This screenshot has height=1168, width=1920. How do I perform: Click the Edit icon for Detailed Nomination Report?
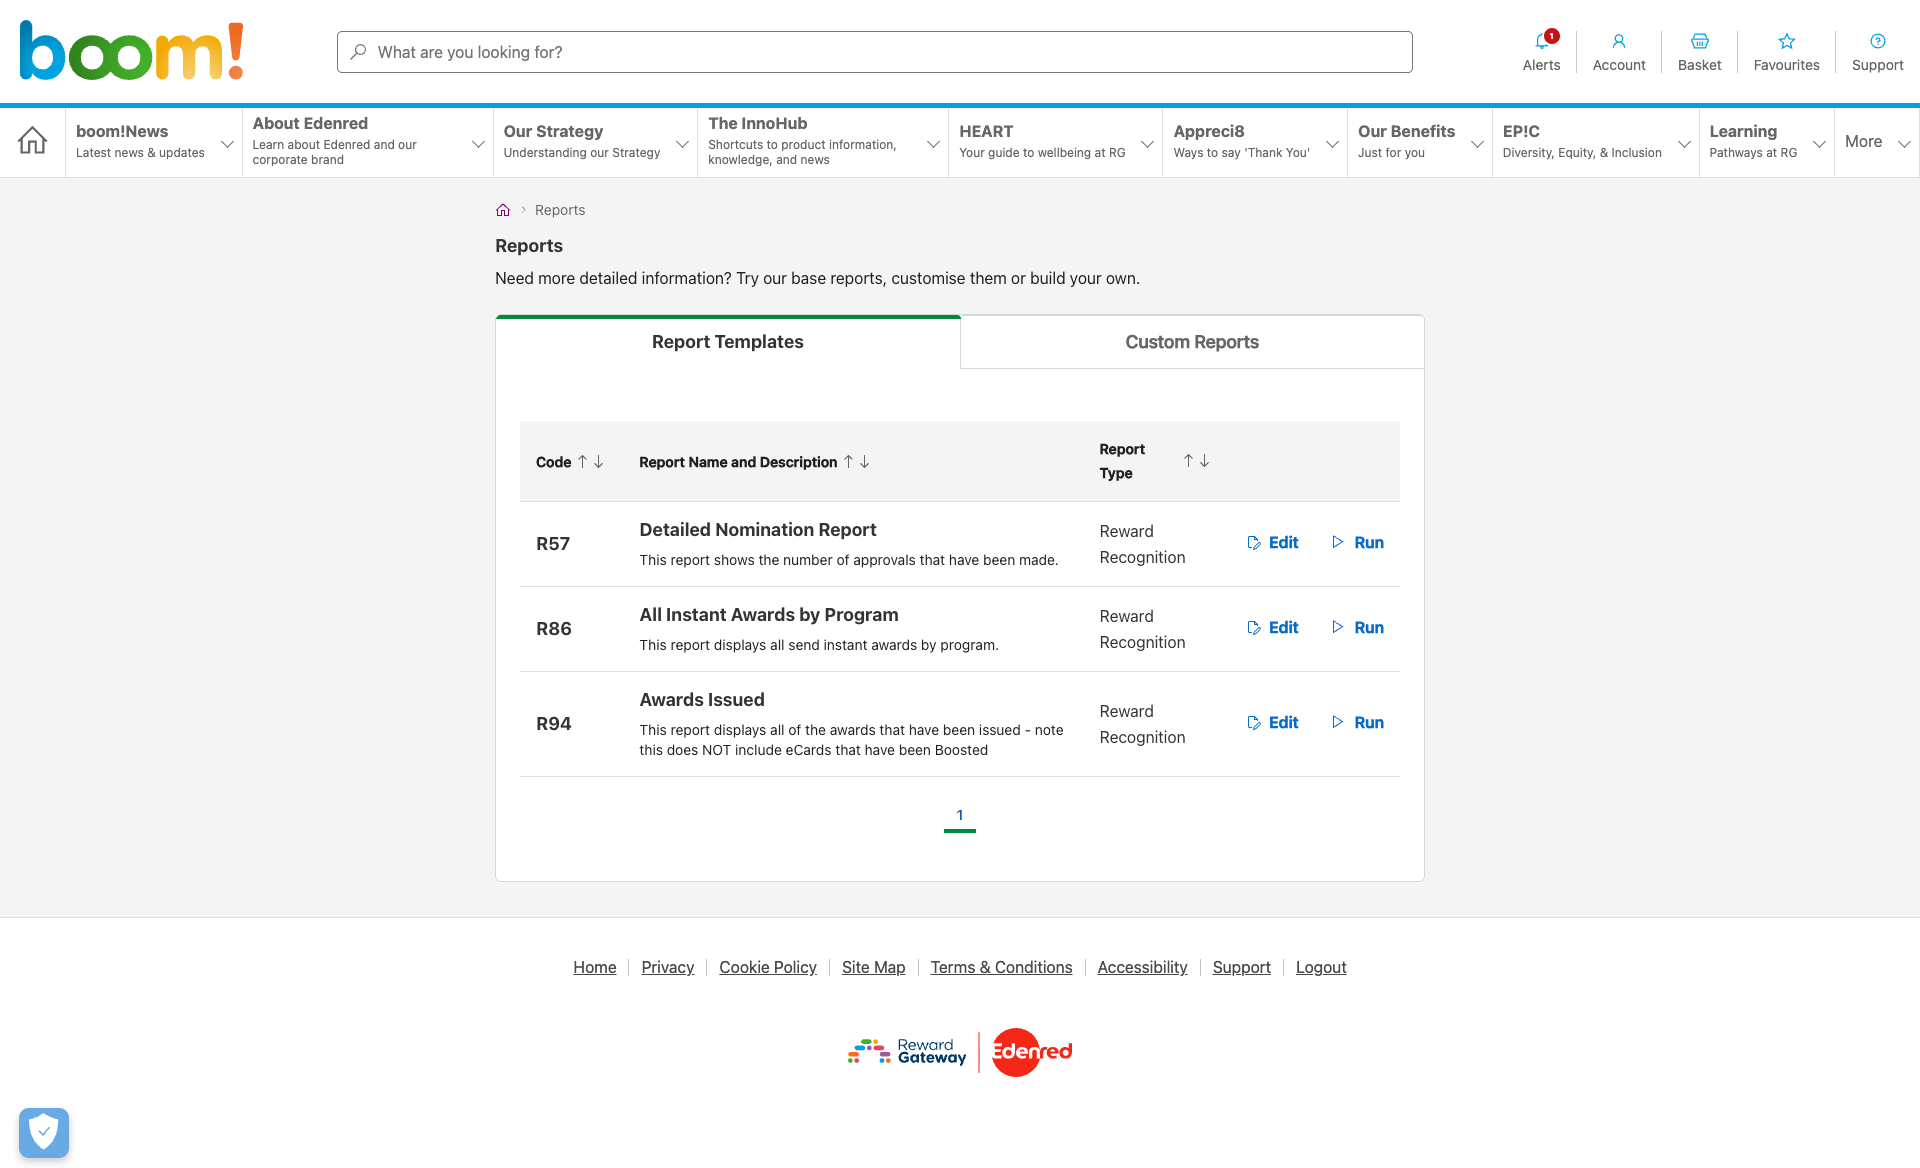1255,542
